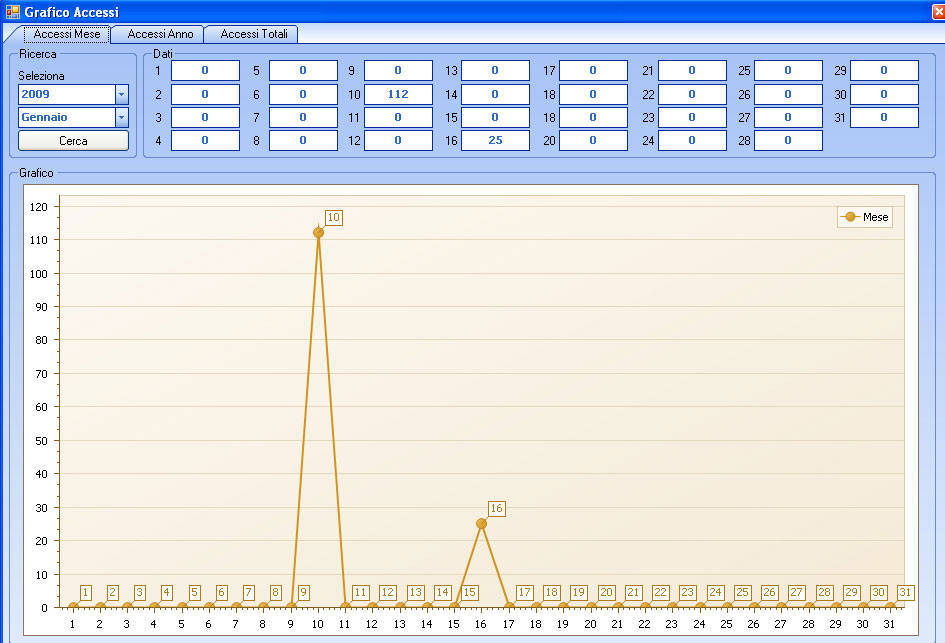This screenshot has width=945, height=643.
Task: Click the app icon in the title bar
Action: (x=12, y=11)
